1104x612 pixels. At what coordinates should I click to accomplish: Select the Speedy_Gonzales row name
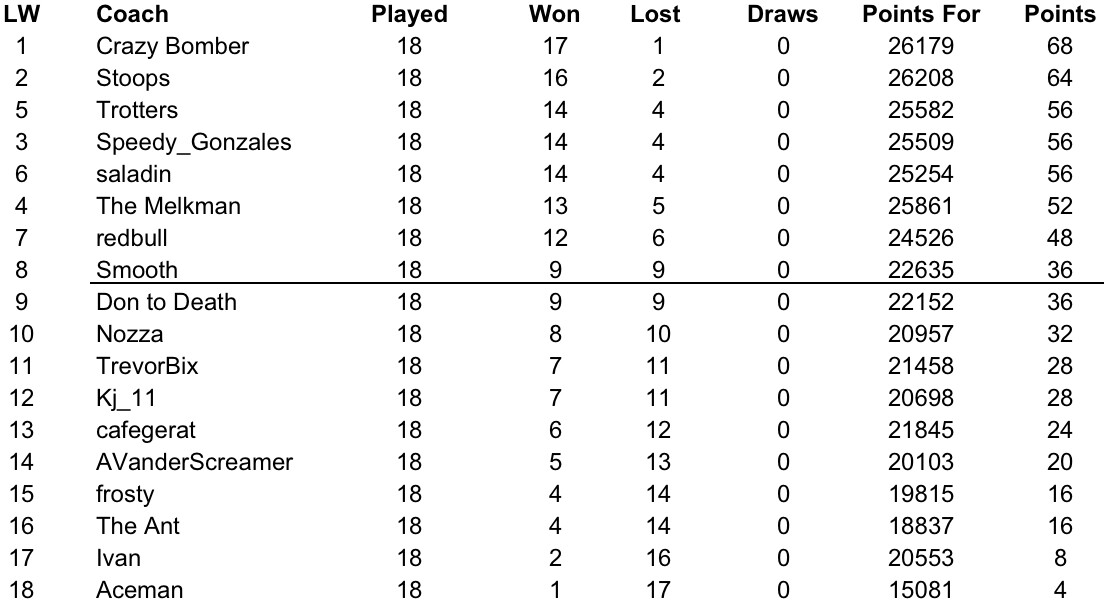coord(194,142)
